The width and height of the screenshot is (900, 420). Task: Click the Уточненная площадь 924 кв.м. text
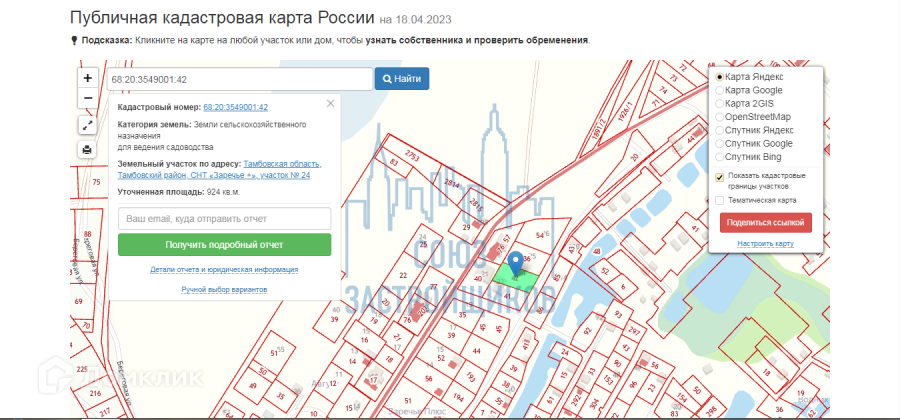point(179,192)
